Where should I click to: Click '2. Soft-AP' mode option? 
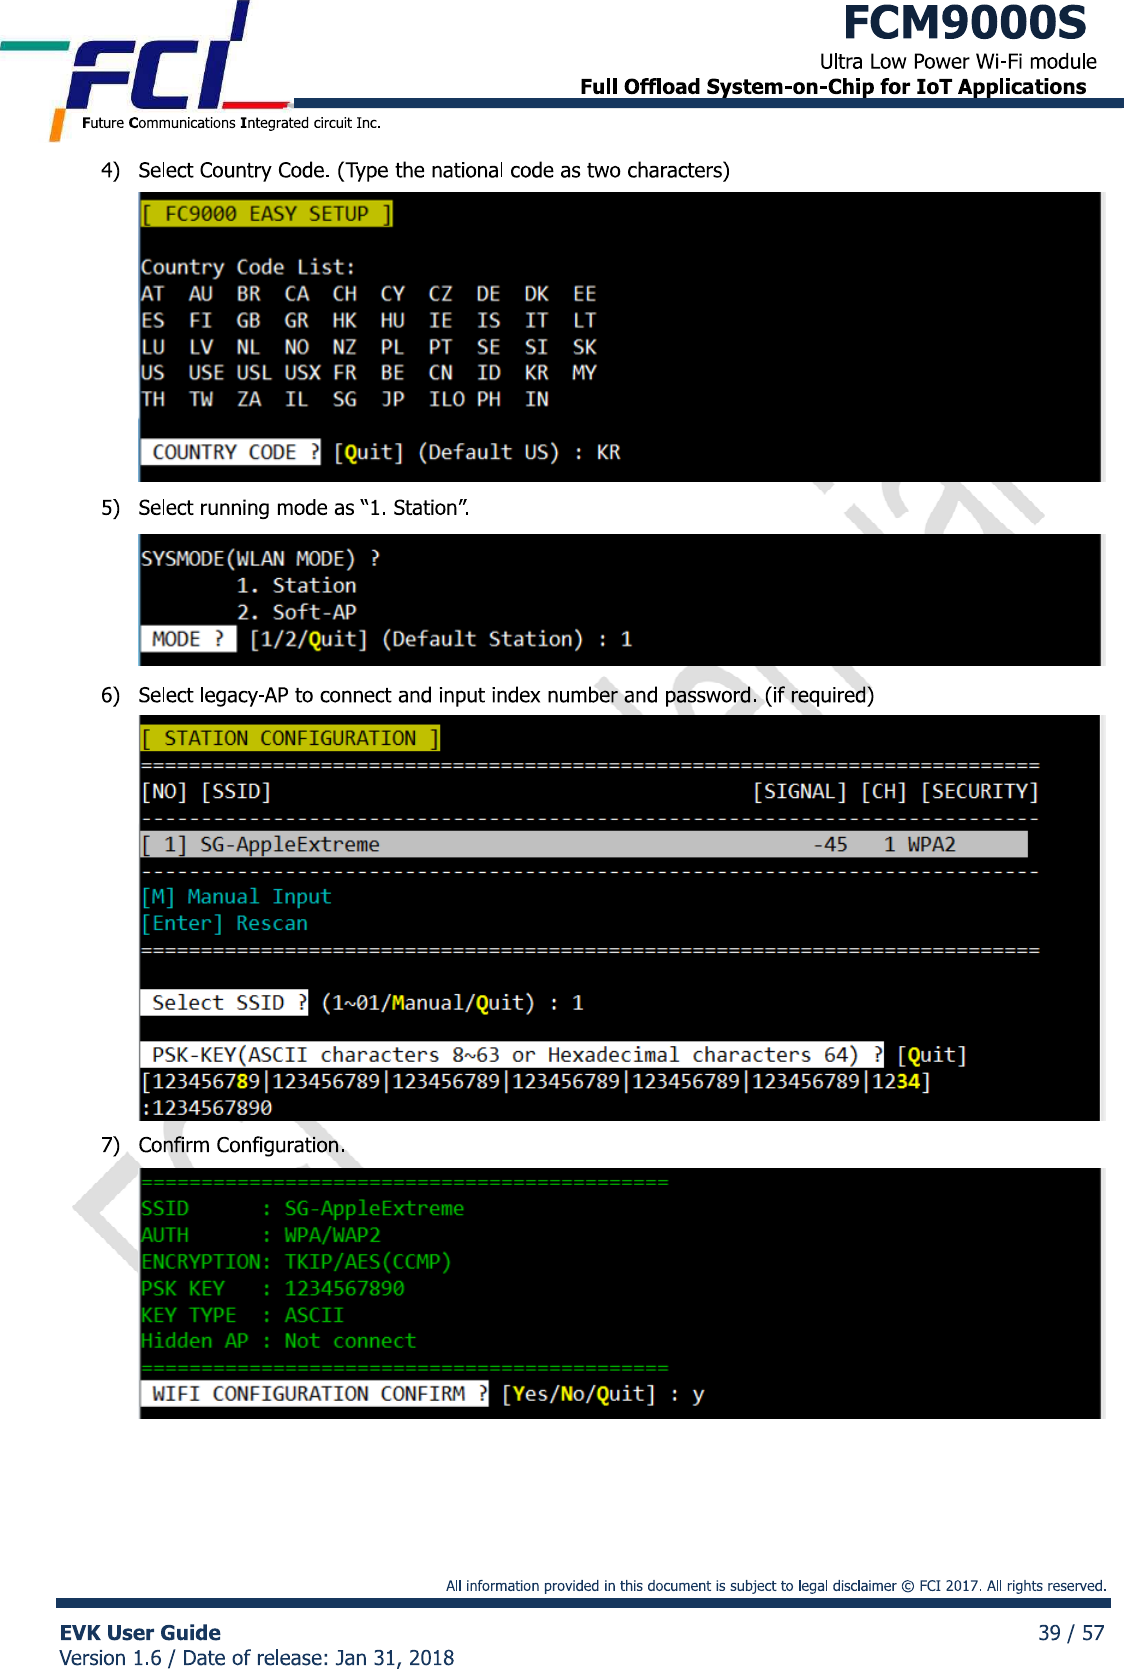pos(296,612)
